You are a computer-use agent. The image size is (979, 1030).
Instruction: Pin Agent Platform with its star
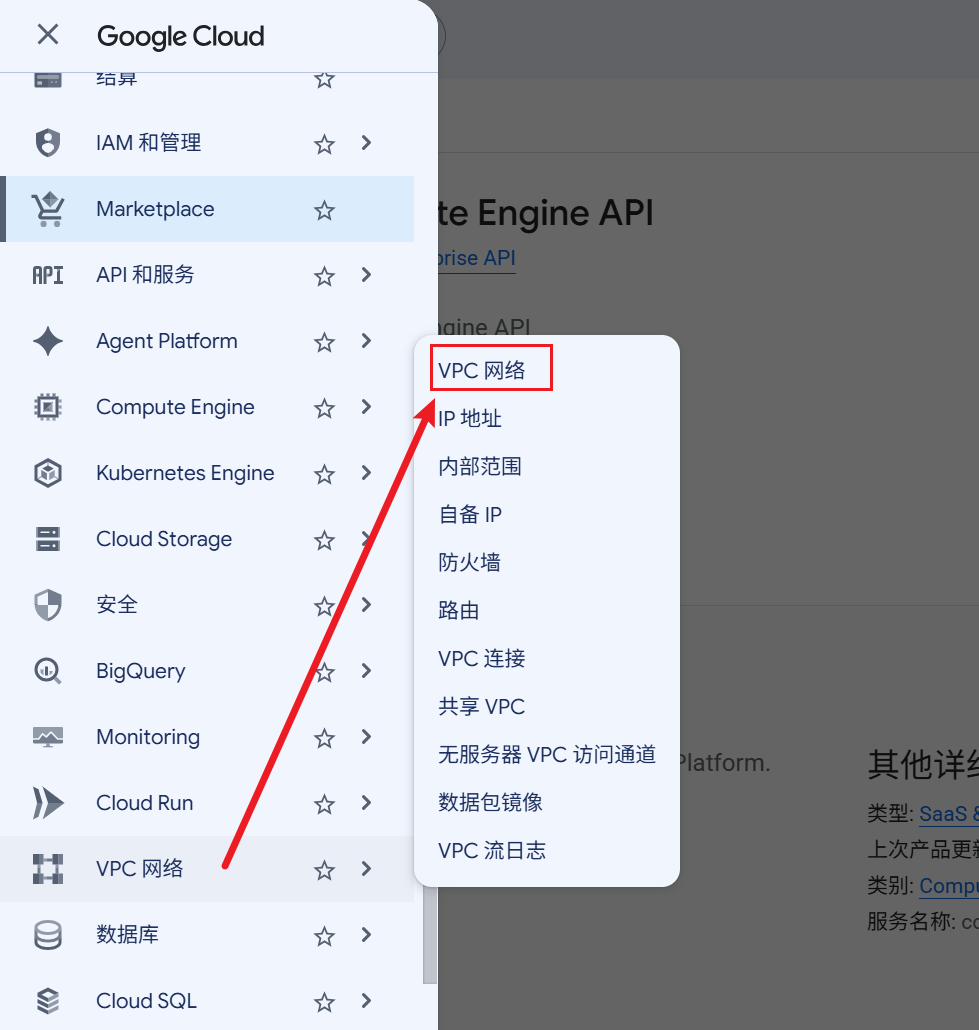[x=324, y=342]
